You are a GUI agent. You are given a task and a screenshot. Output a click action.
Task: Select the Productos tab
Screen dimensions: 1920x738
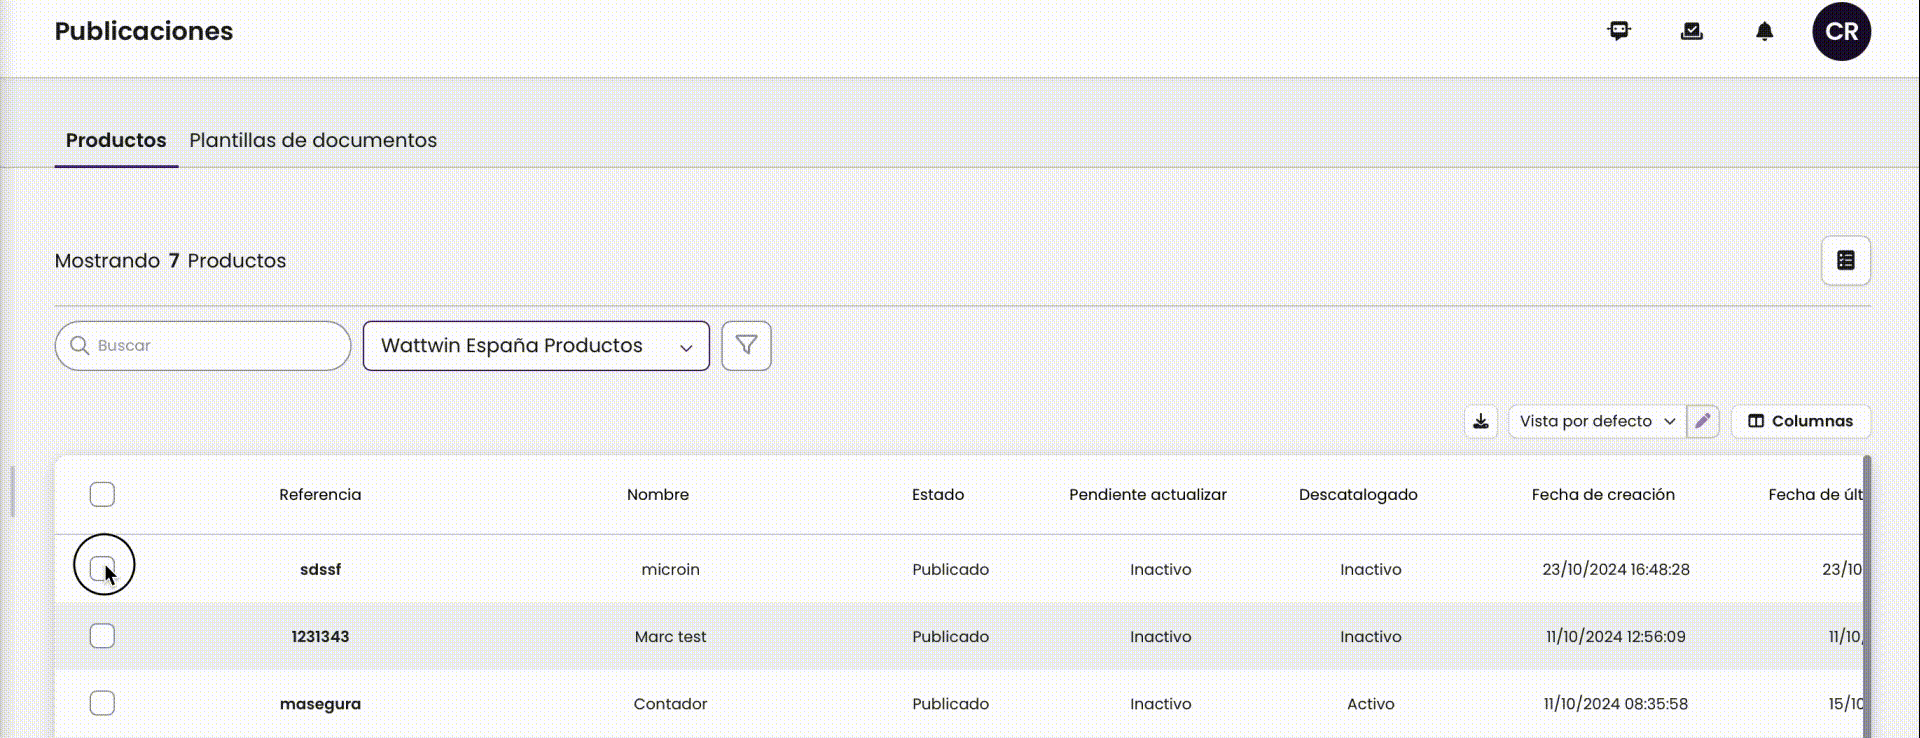coord(116,141)
